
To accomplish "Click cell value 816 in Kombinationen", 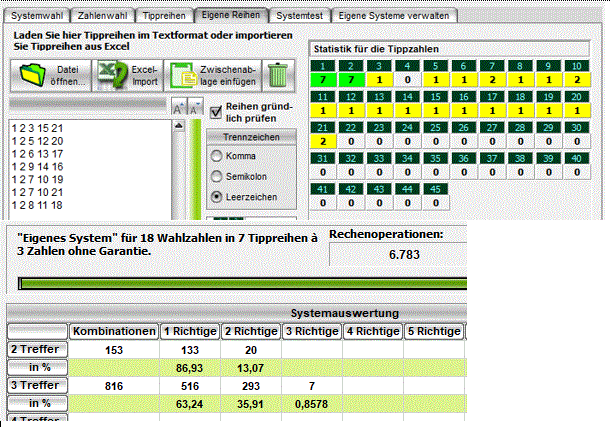I will click(114, 386).
